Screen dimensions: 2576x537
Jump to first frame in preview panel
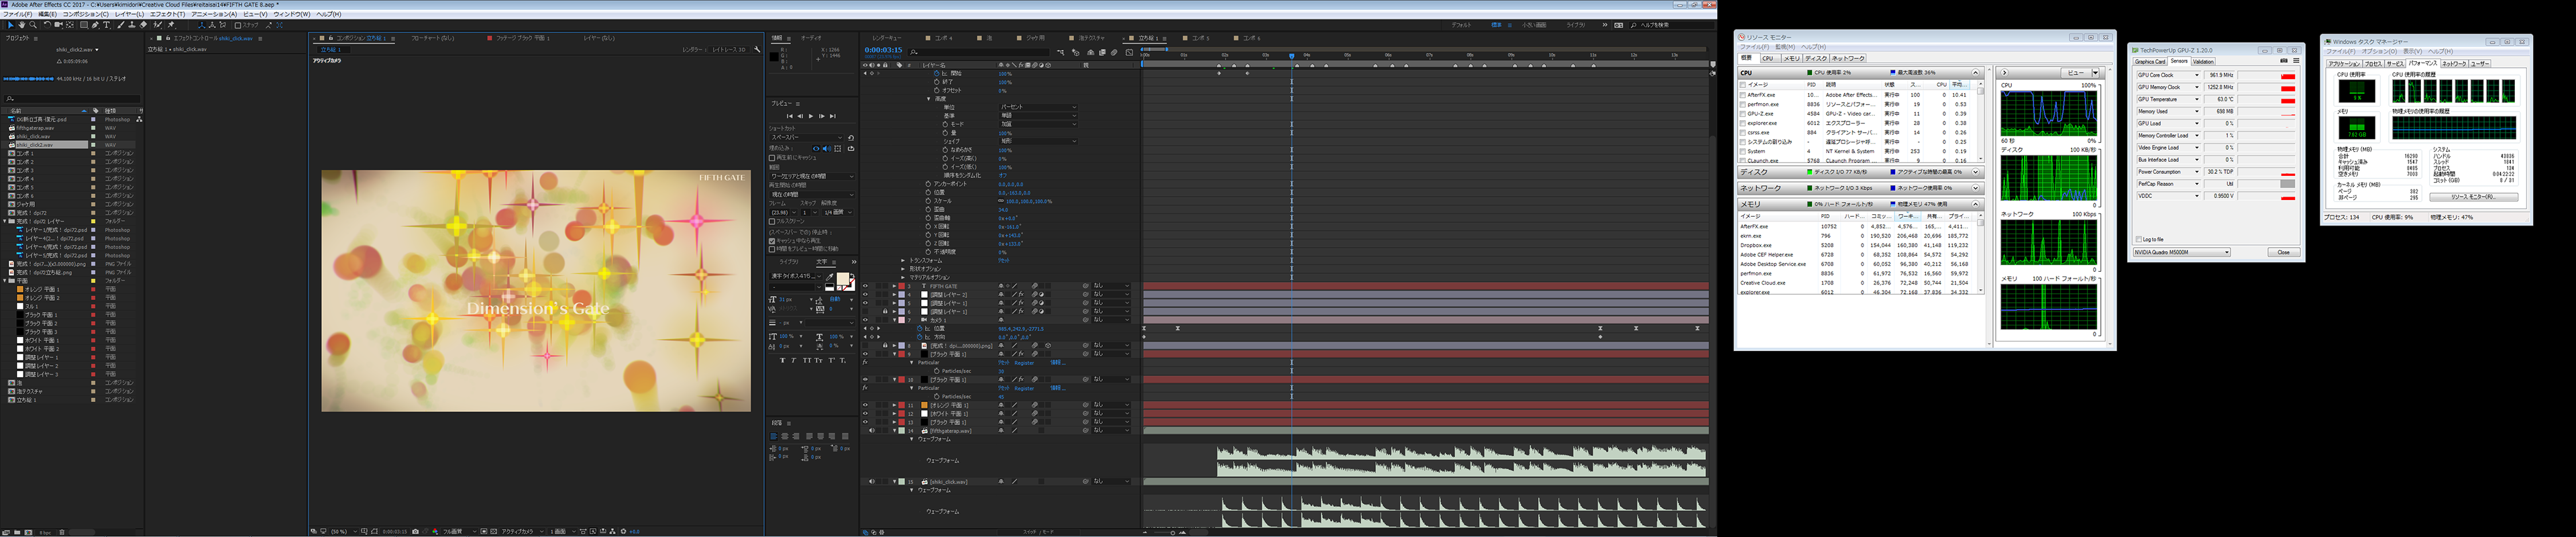tap(789, 116)
